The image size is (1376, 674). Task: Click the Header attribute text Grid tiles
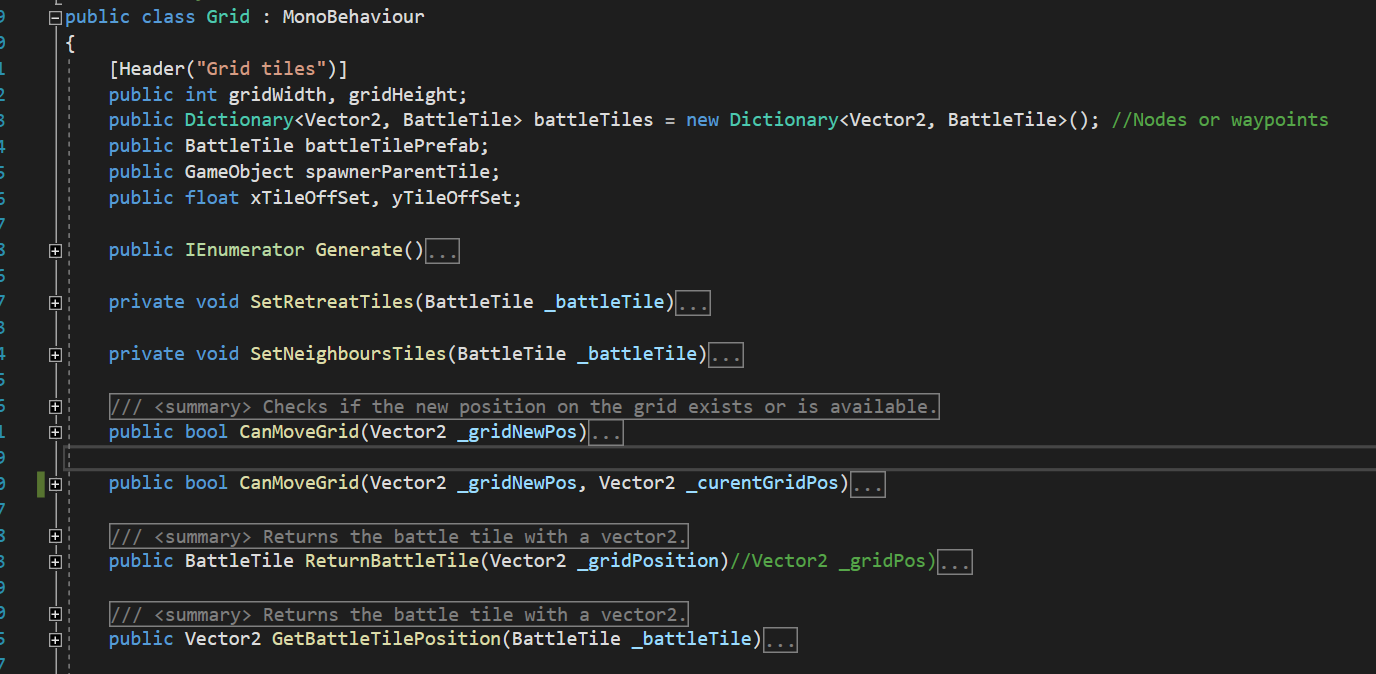click(258, 68)
